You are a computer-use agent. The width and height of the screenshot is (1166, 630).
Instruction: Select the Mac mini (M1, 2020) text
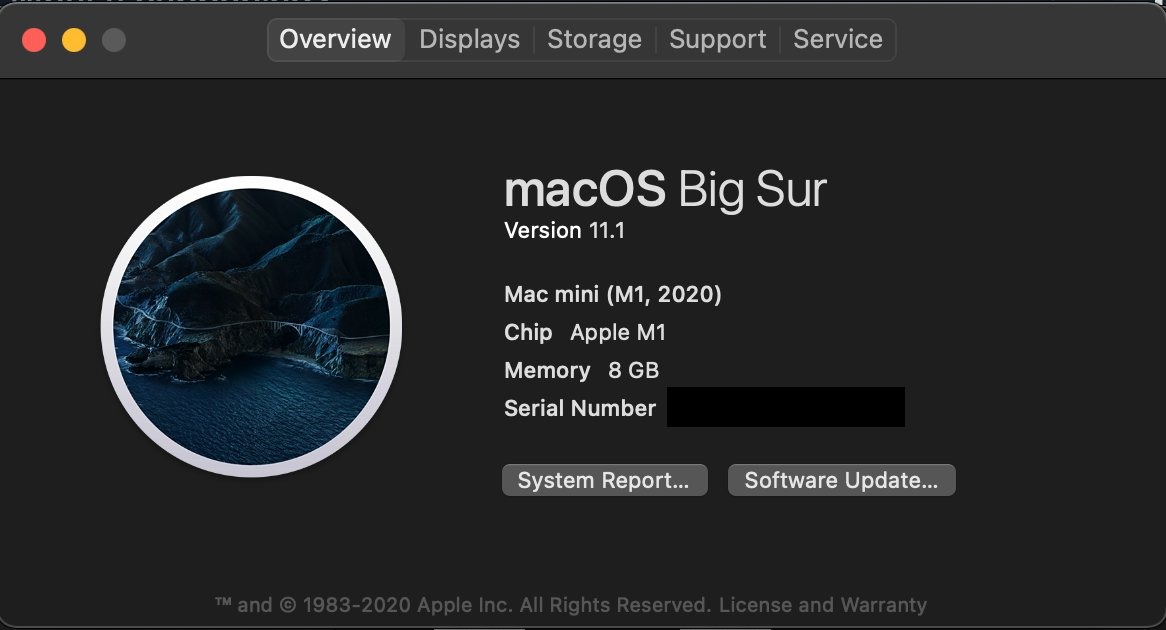tap(613, 295)
